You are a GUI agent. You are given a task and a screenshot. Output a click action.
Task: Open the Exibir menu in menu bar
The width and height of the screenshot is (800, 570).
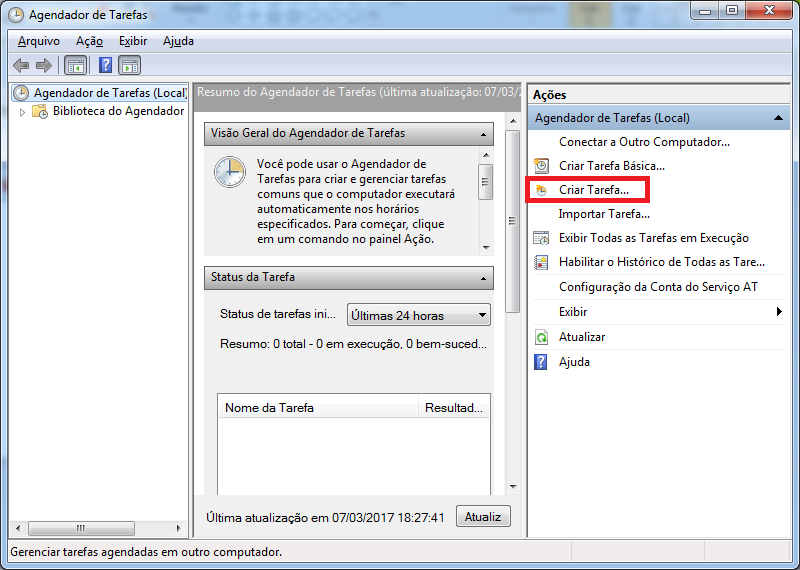click(x=132, y=41)
